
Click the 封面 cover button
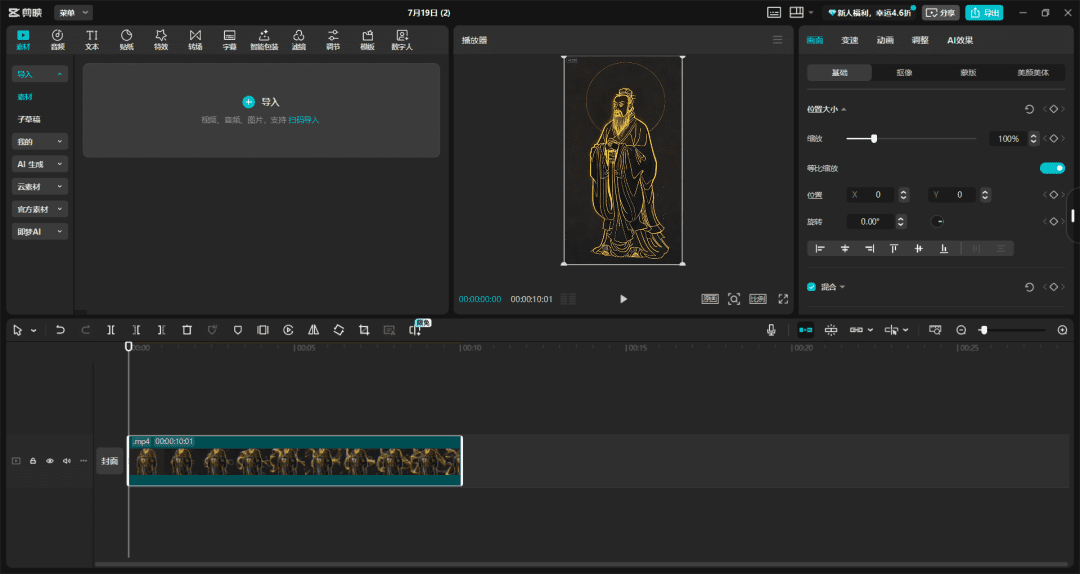pyautogui.click(x=110, y=461)
